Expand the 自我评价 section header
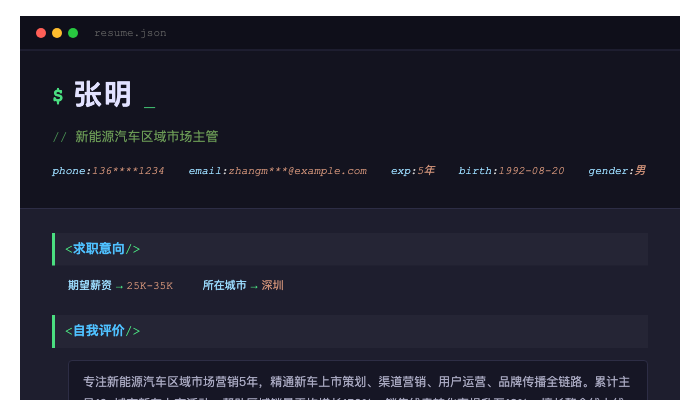Screen dimensions: 700x400 pyautogui.click(x=103, y=331)
